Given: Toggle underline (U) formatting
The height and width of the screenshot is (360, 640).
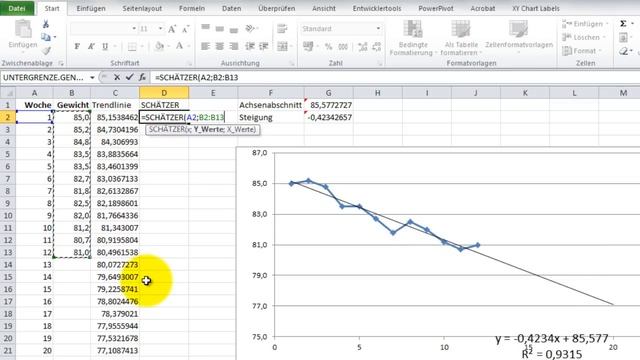Looking at the screenshot, I should point(105,47).
